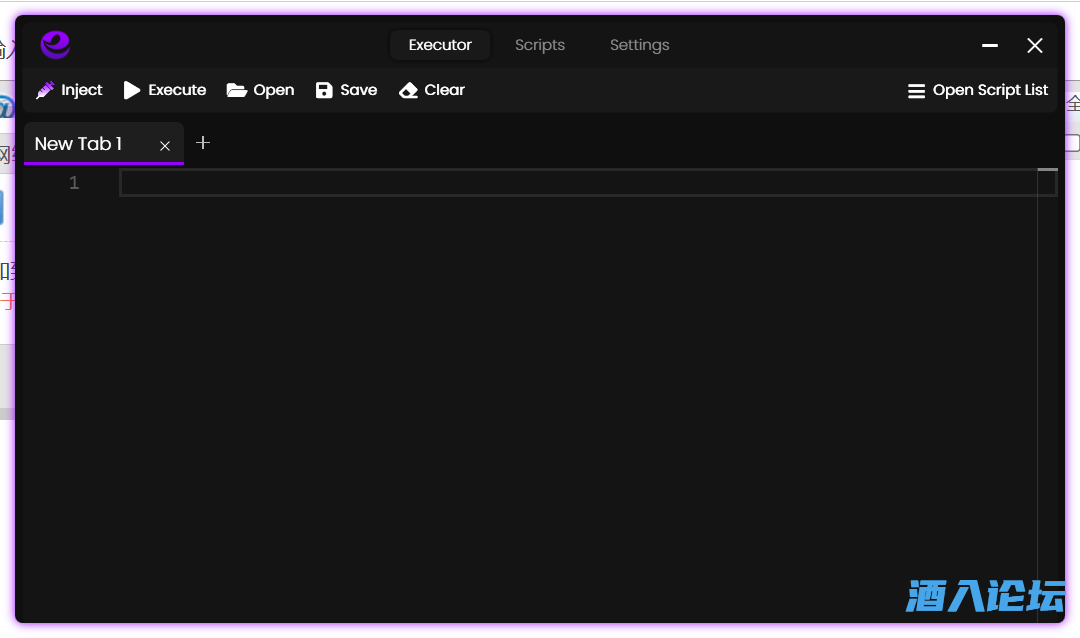Add a new tab with plus icon
Screen dimensions: 1080x638
tap(203, 143)
